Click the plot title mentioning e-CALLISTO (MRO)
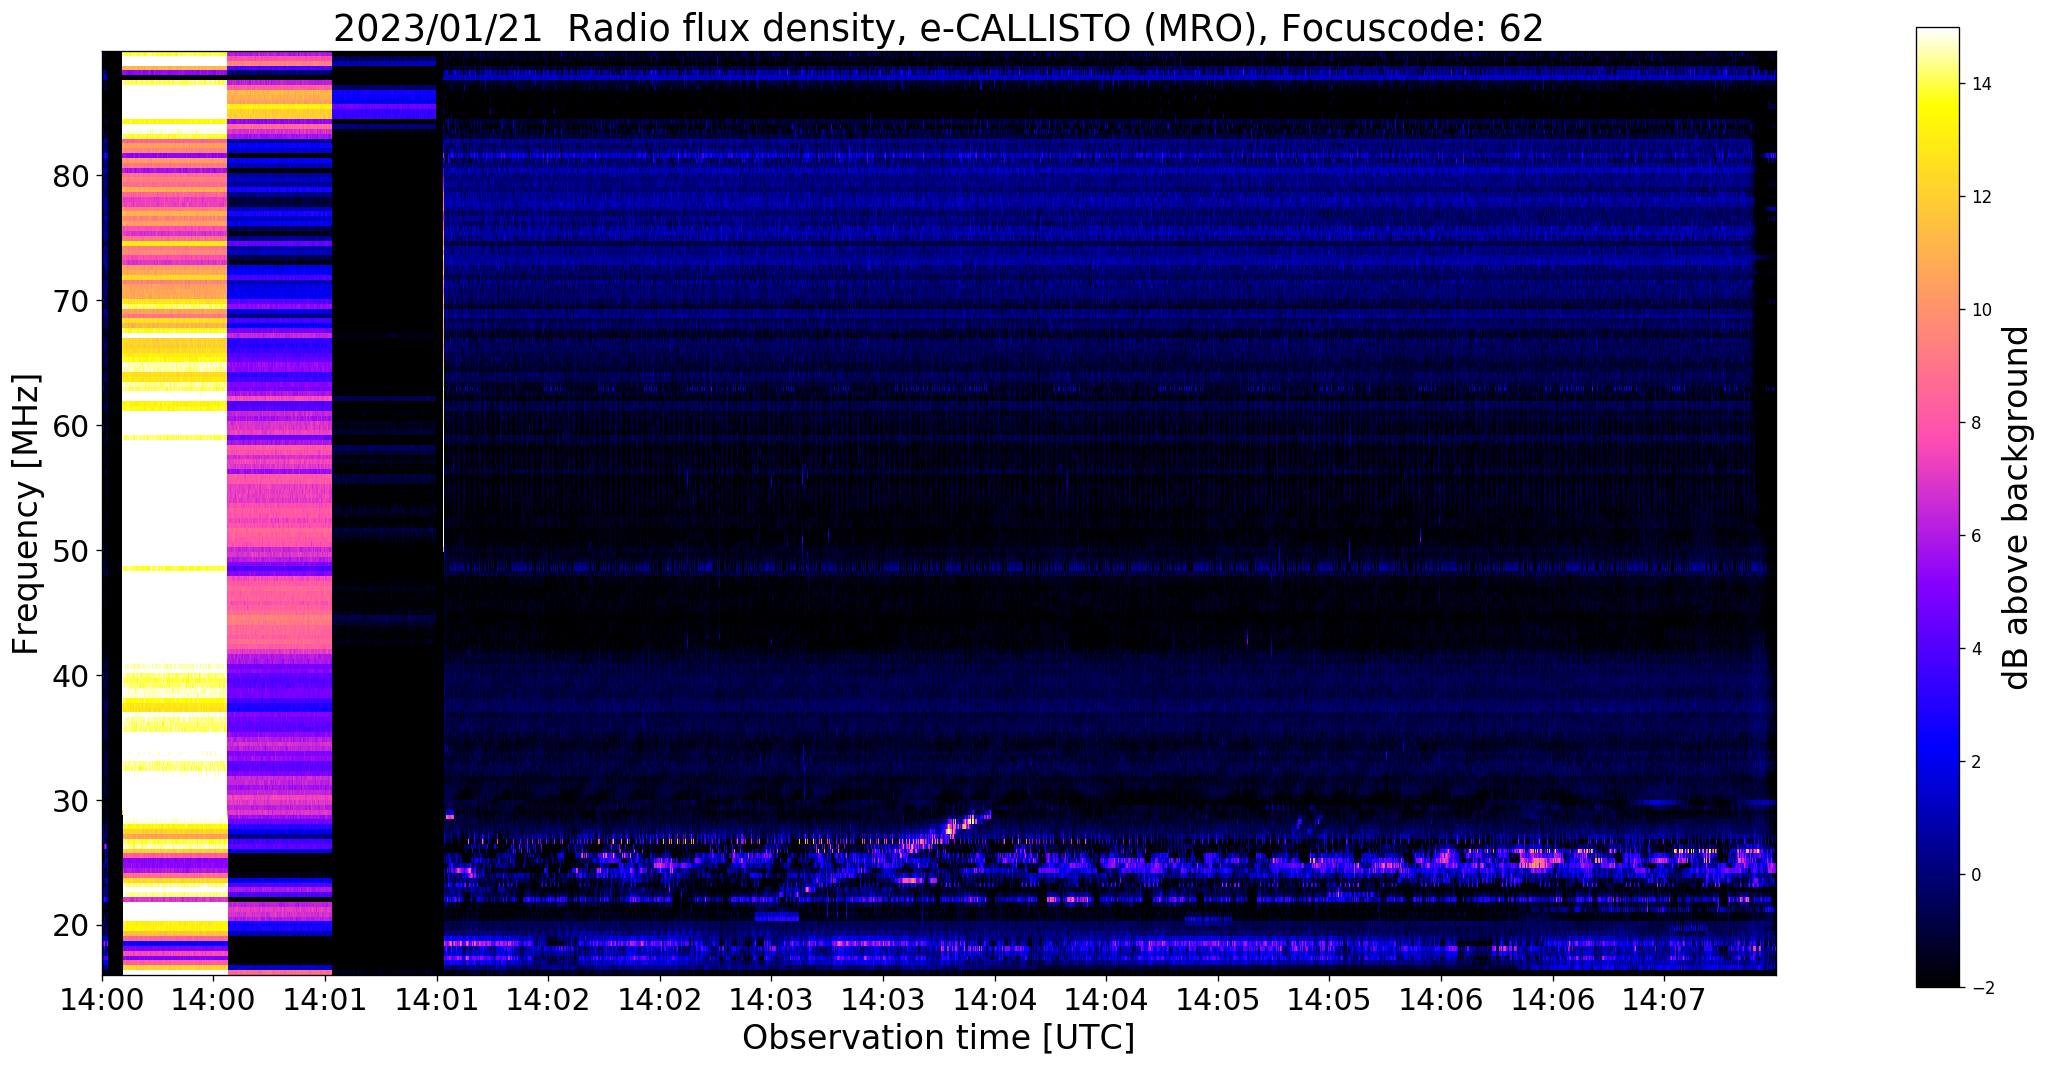 (x=938, y=28)
